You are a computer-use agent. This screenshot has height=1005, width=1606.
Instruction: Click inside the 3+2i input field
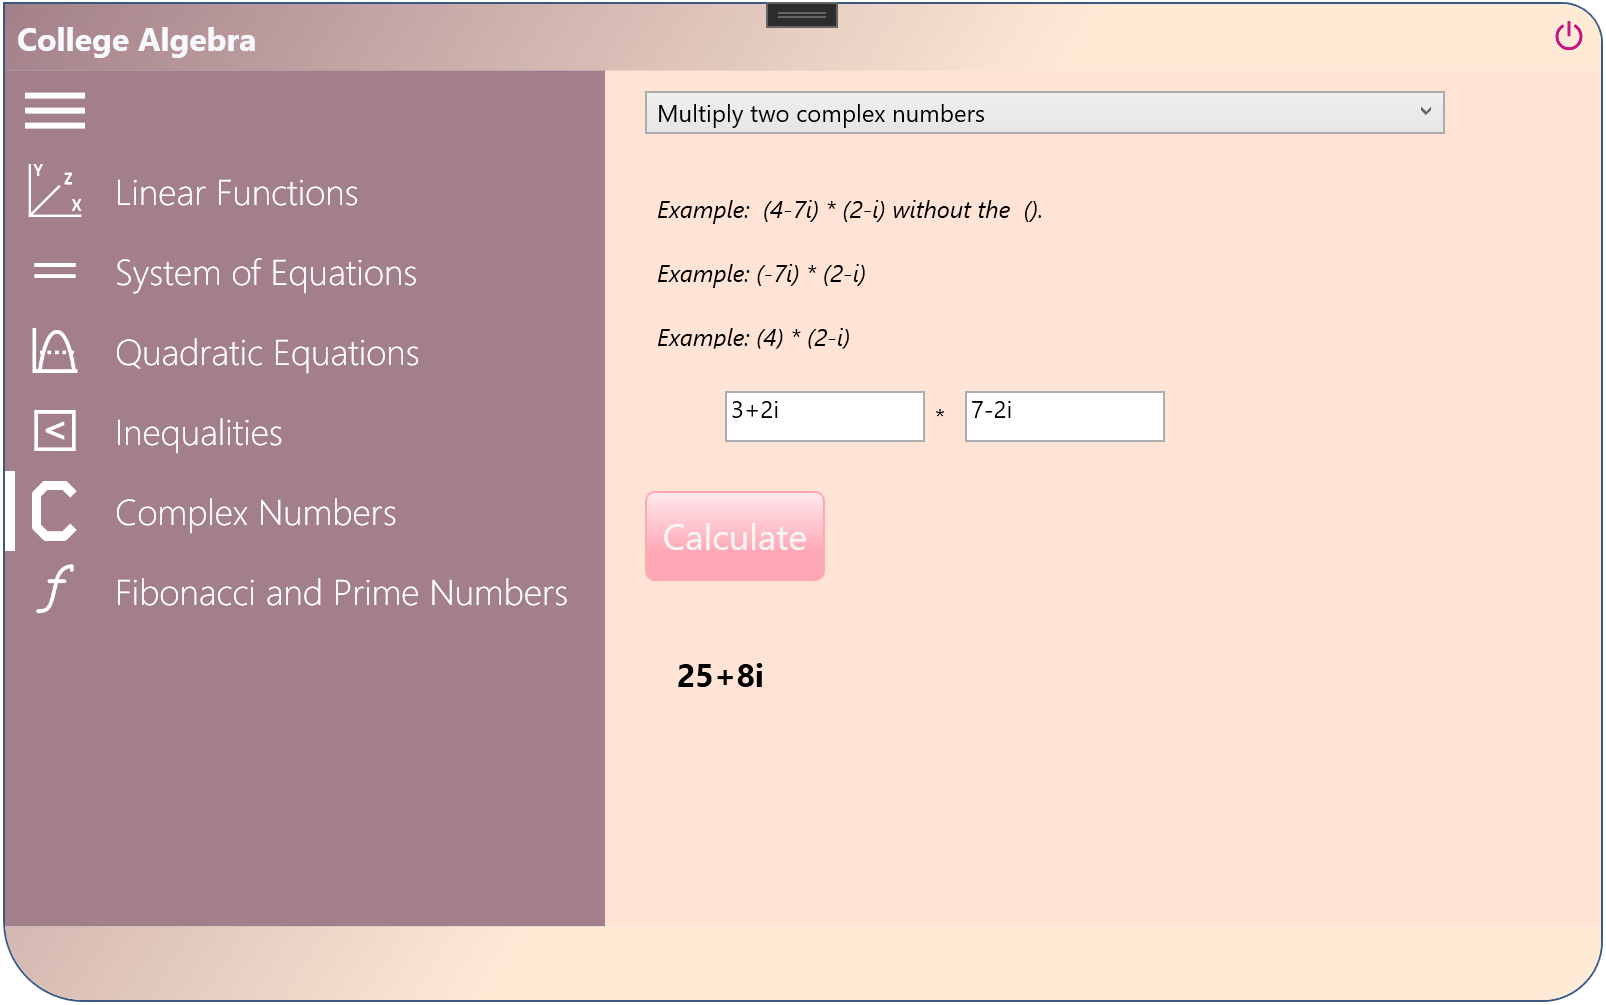coord(824,416)
